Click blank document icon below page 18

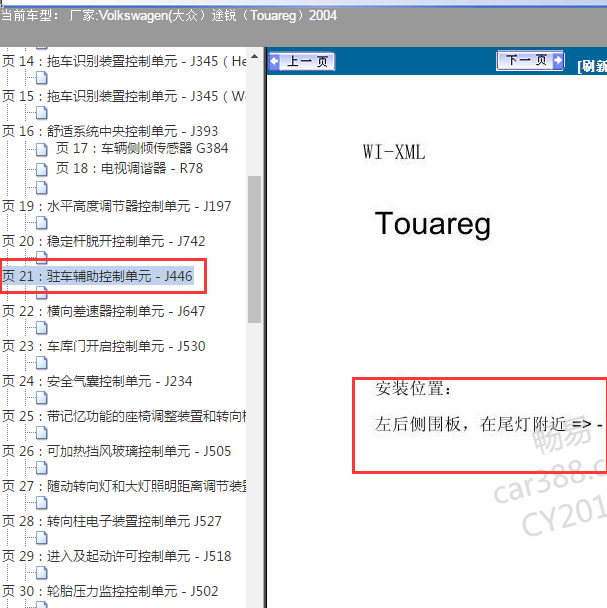[42, 187]
